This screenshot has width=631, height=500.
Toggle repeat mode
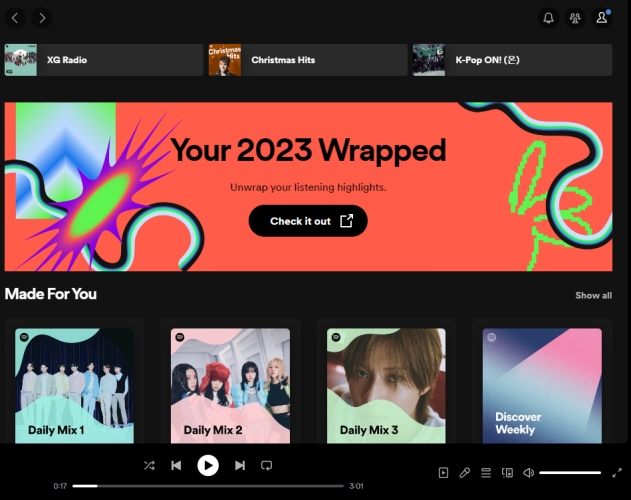266,465
